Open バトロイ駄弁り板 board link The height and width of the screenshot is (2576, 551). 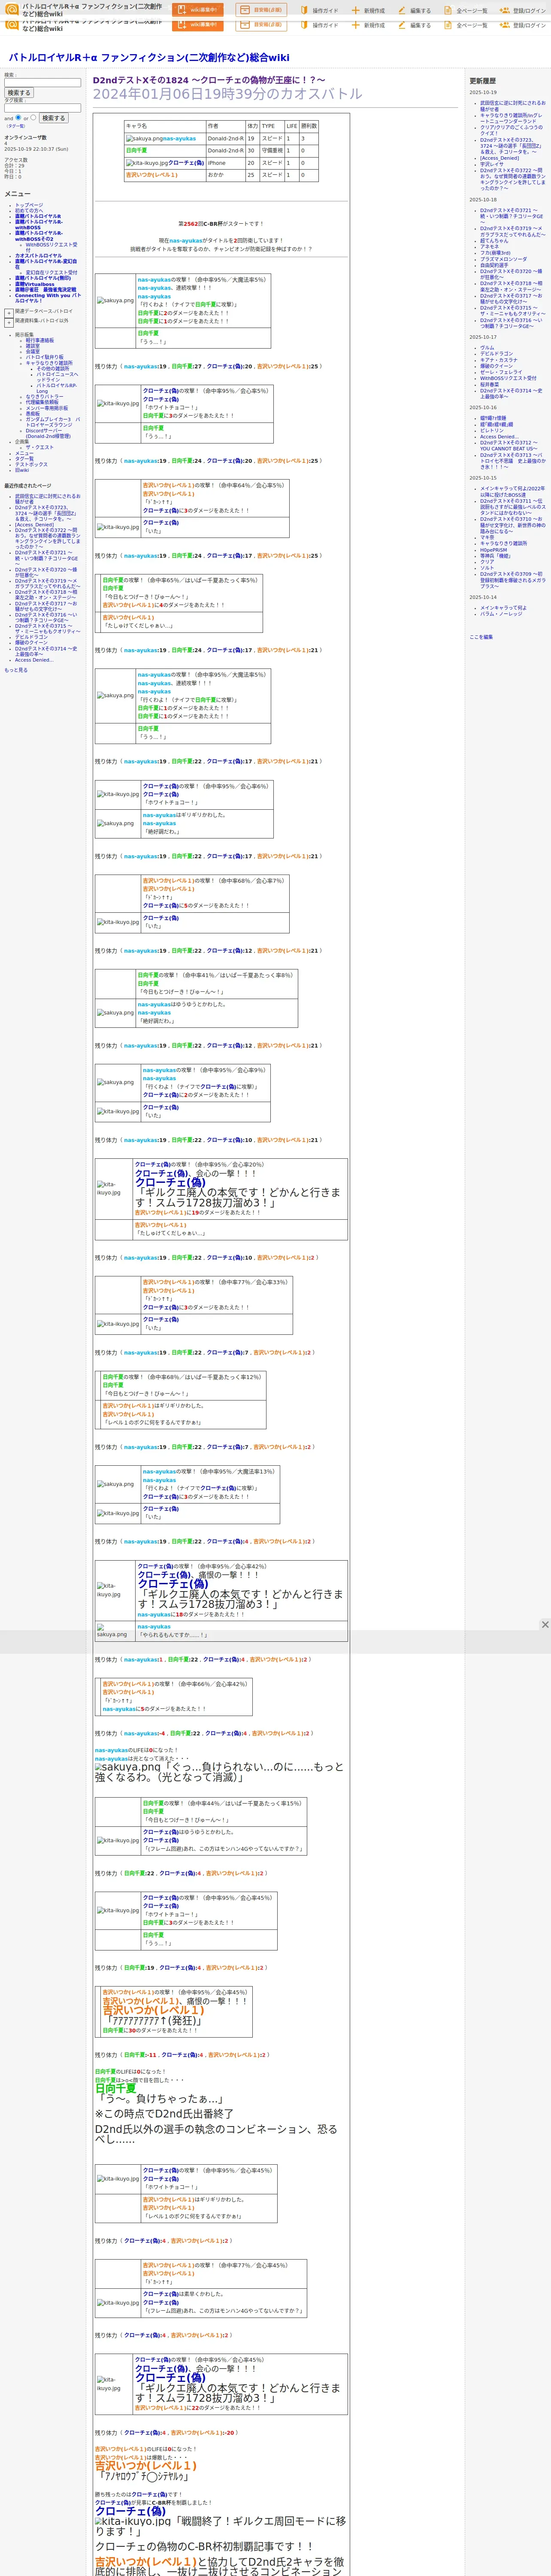click(x=44, y=357)
